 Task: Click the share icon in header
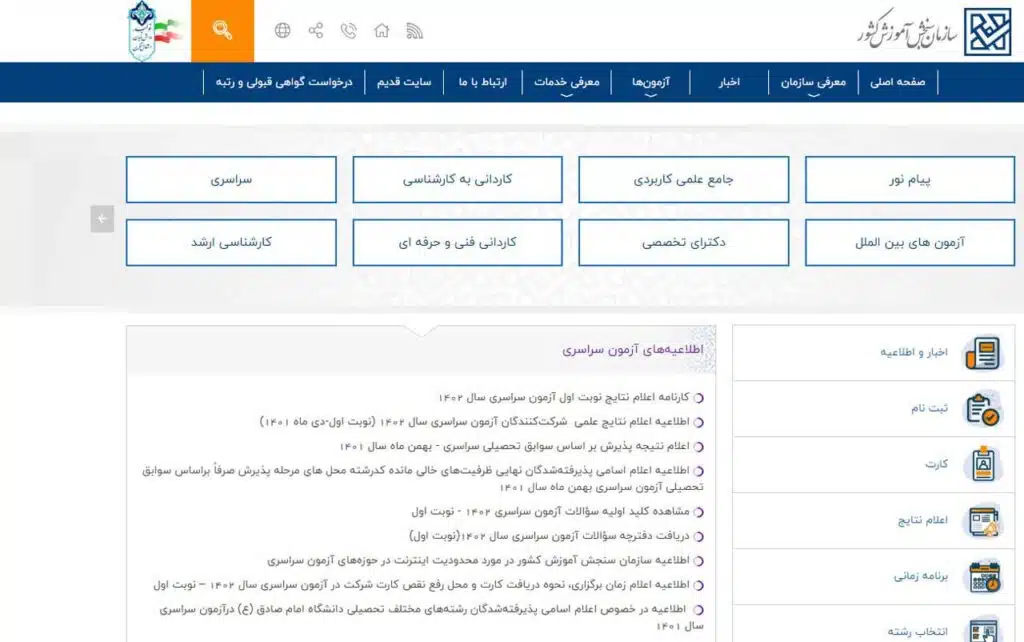[316, 31]
